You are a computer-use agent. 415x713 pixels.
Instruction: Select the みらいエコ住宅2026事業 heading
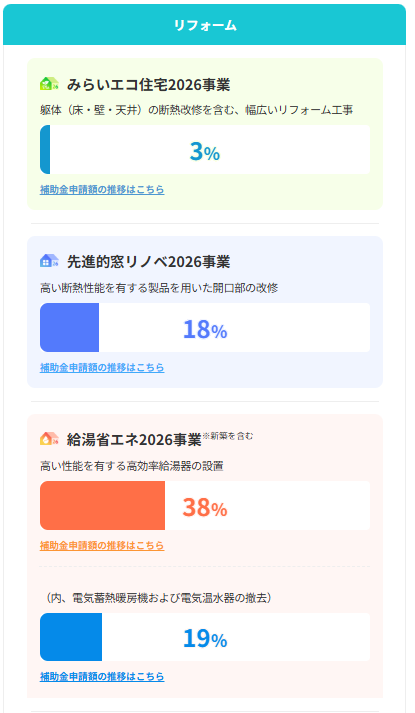click(x=149, y=85)
